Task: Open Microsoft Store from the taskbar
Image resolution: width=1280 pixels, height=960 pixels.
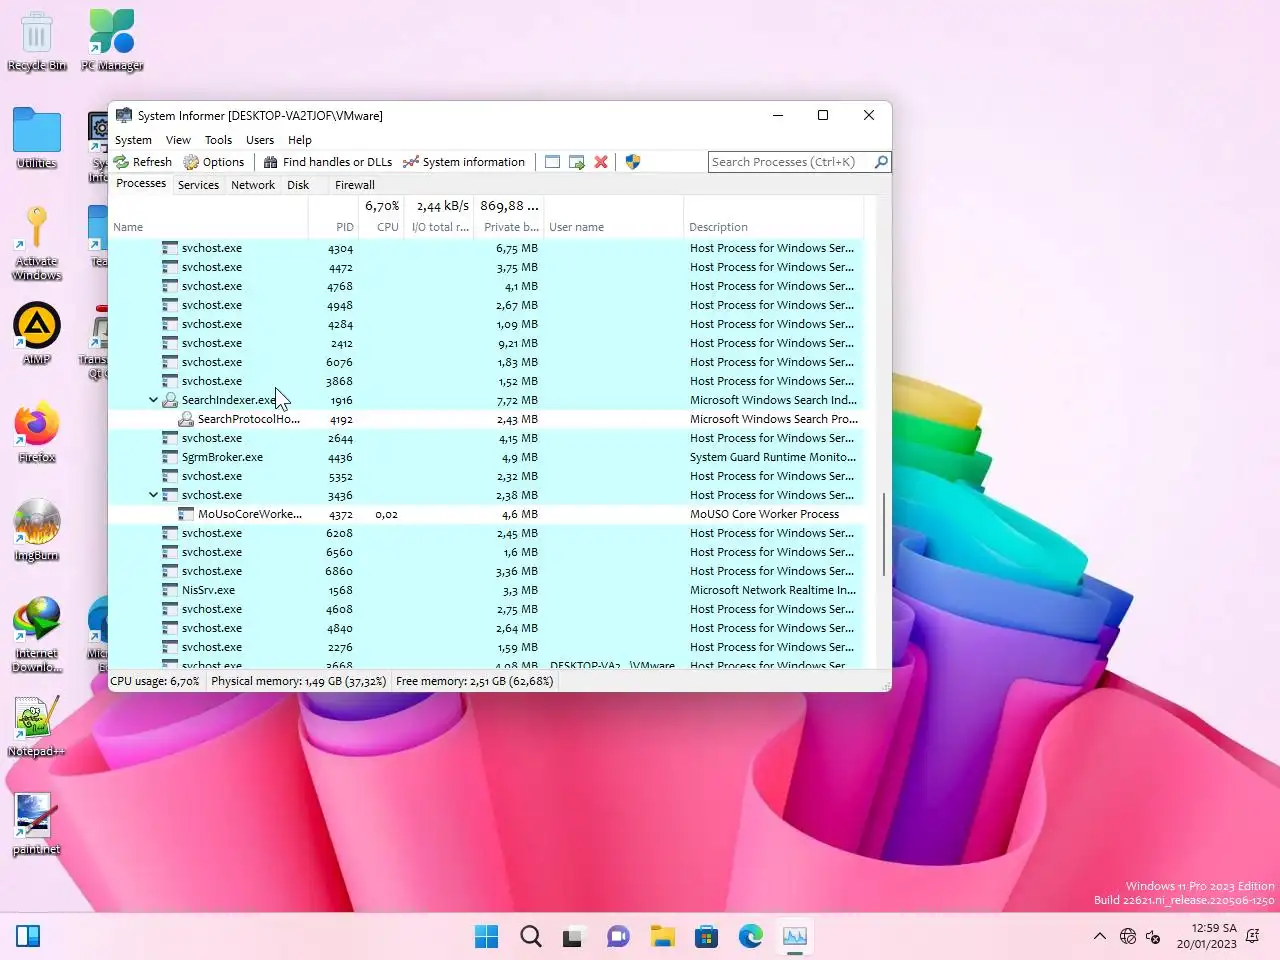Action: click(x=707, y=937)
